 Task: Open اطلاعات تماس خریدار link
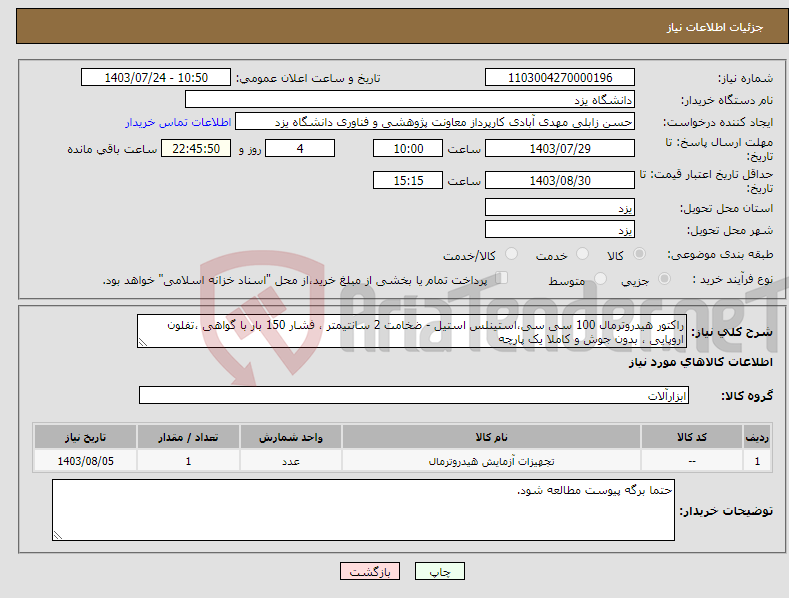point(178,122)
